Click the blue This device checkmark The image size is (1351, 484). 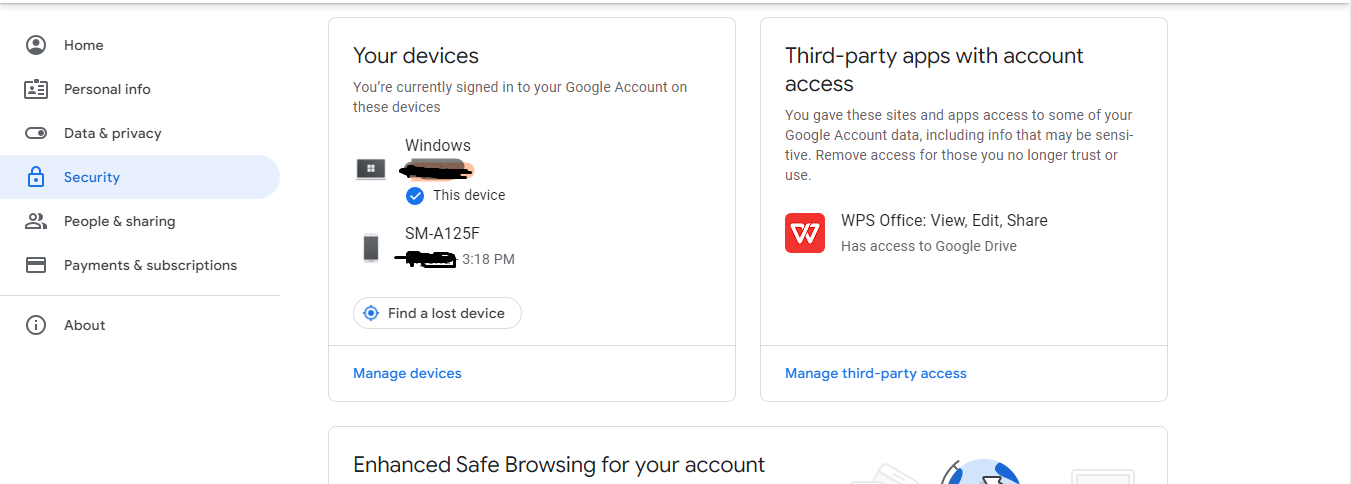coord(415,195)
